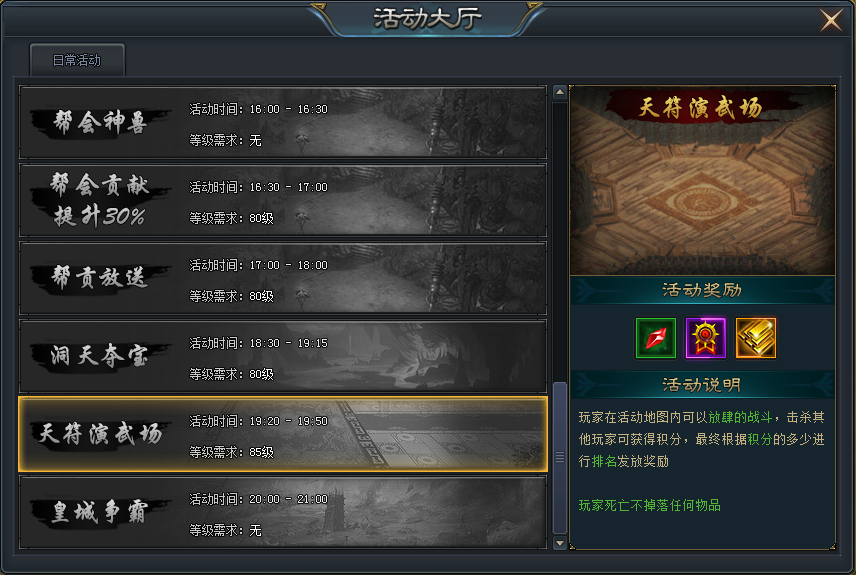Select the highlighted 天符演武场 activity

[283, 434]
